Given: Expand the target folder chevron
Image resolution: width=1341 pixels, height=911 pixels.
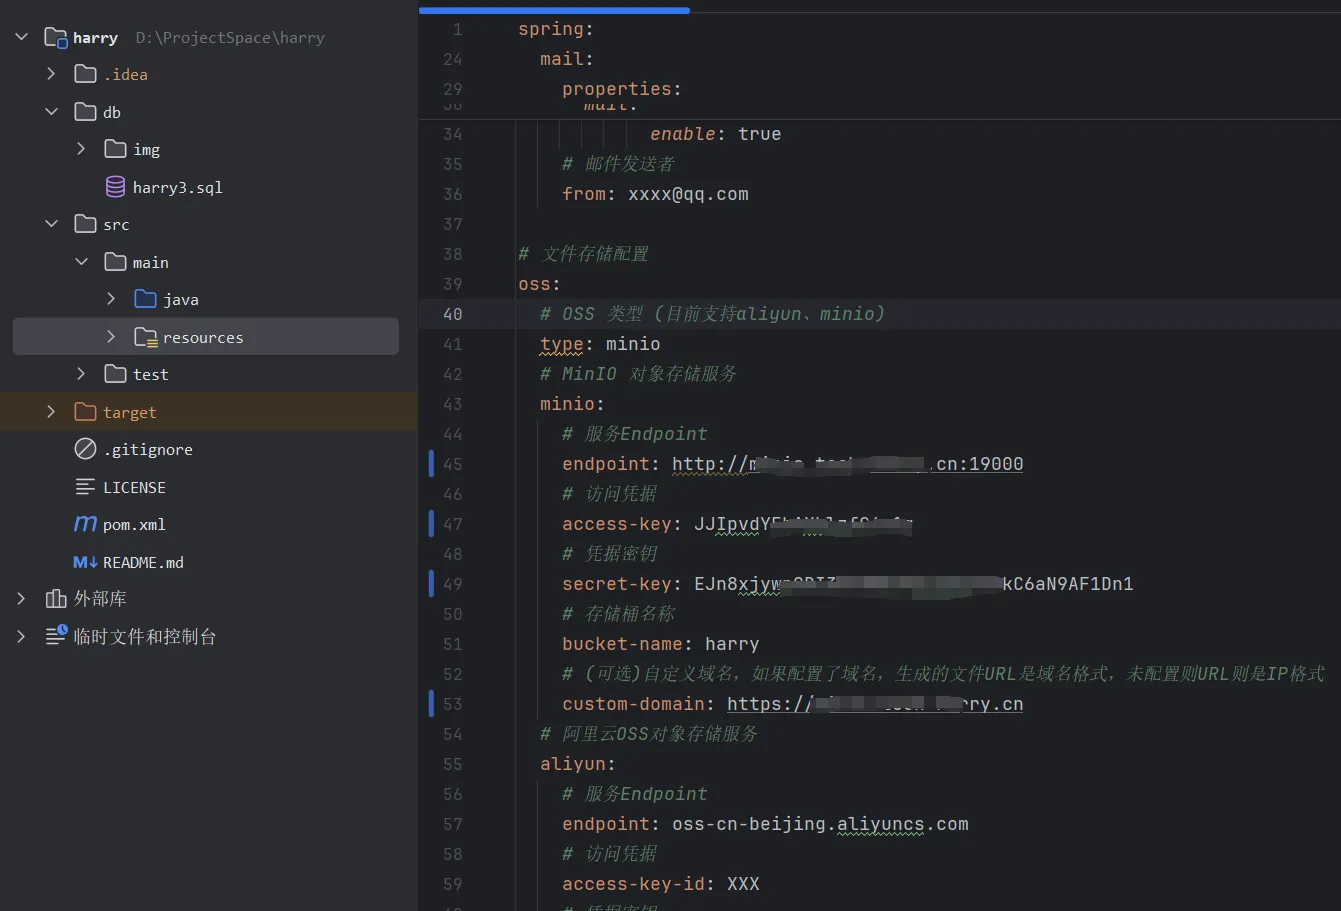Looking at the screenshot, I should click(52, 412).
